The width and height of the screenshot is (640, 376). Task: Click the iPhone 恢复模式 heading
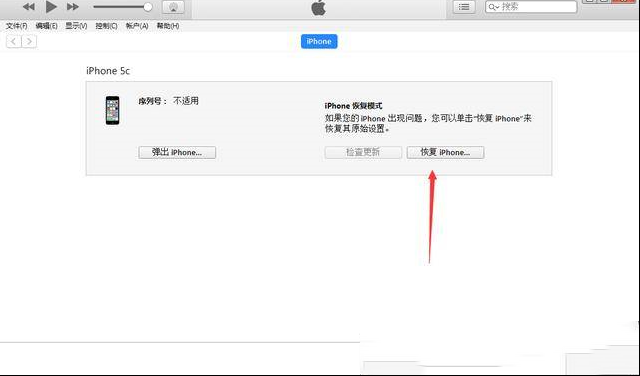353,106
